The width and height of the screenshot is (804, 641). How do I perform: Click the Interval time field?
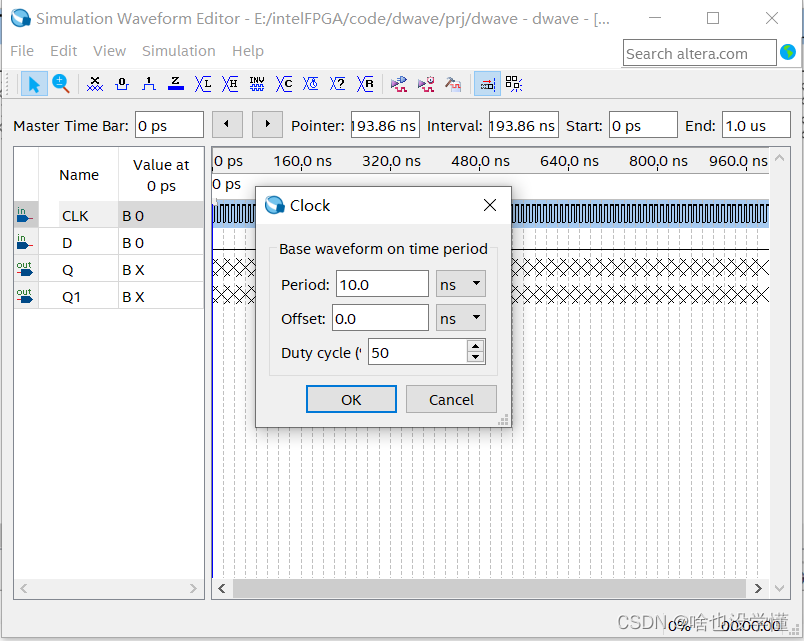click(x=524, y=125)
